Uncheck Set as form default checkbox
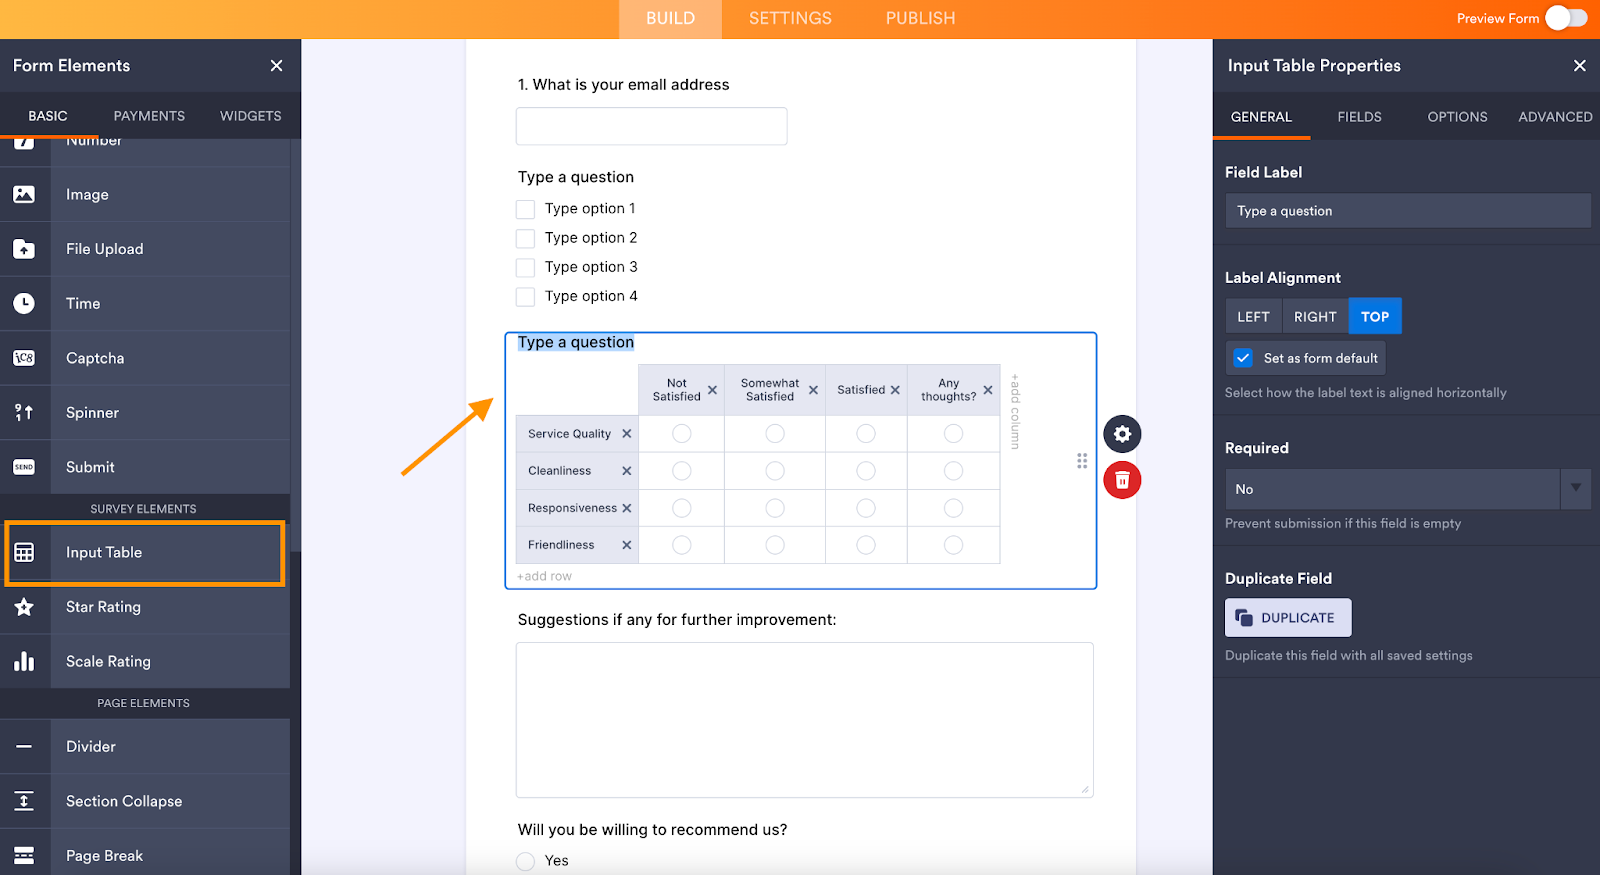Image resolution: width=1600 pixels, height=875 pixels. 1243,358
